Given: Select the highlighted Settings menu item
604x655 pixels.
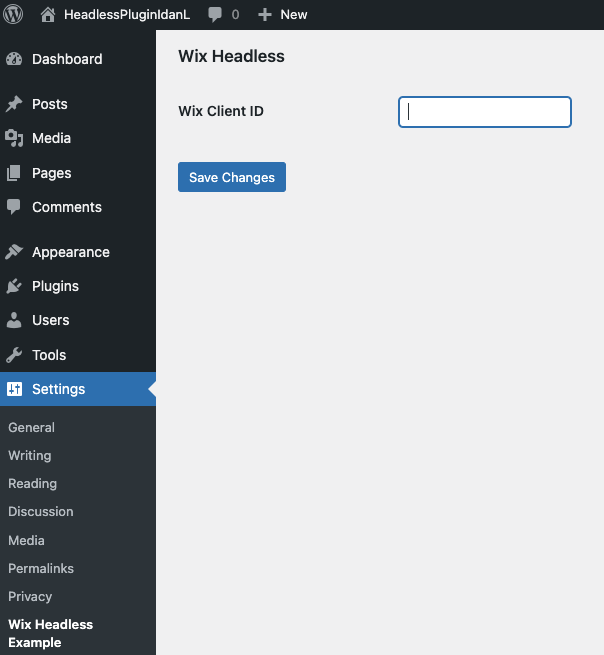Looking at the screenshot, I should 78,389.
